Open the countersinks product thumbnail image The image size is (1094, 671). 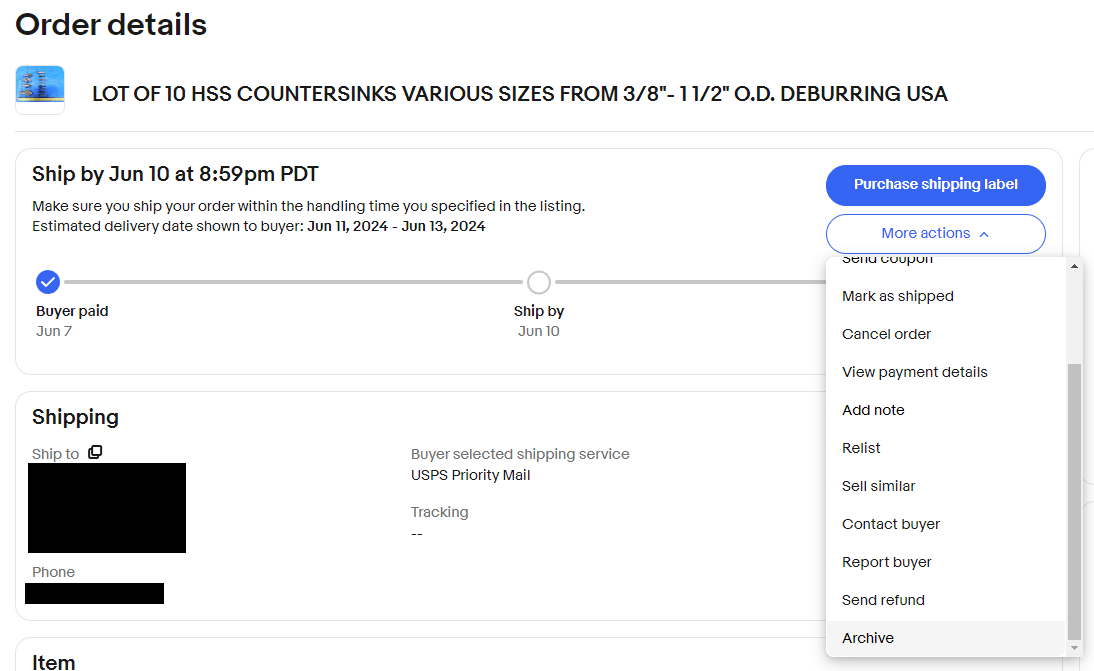(40, 90)
